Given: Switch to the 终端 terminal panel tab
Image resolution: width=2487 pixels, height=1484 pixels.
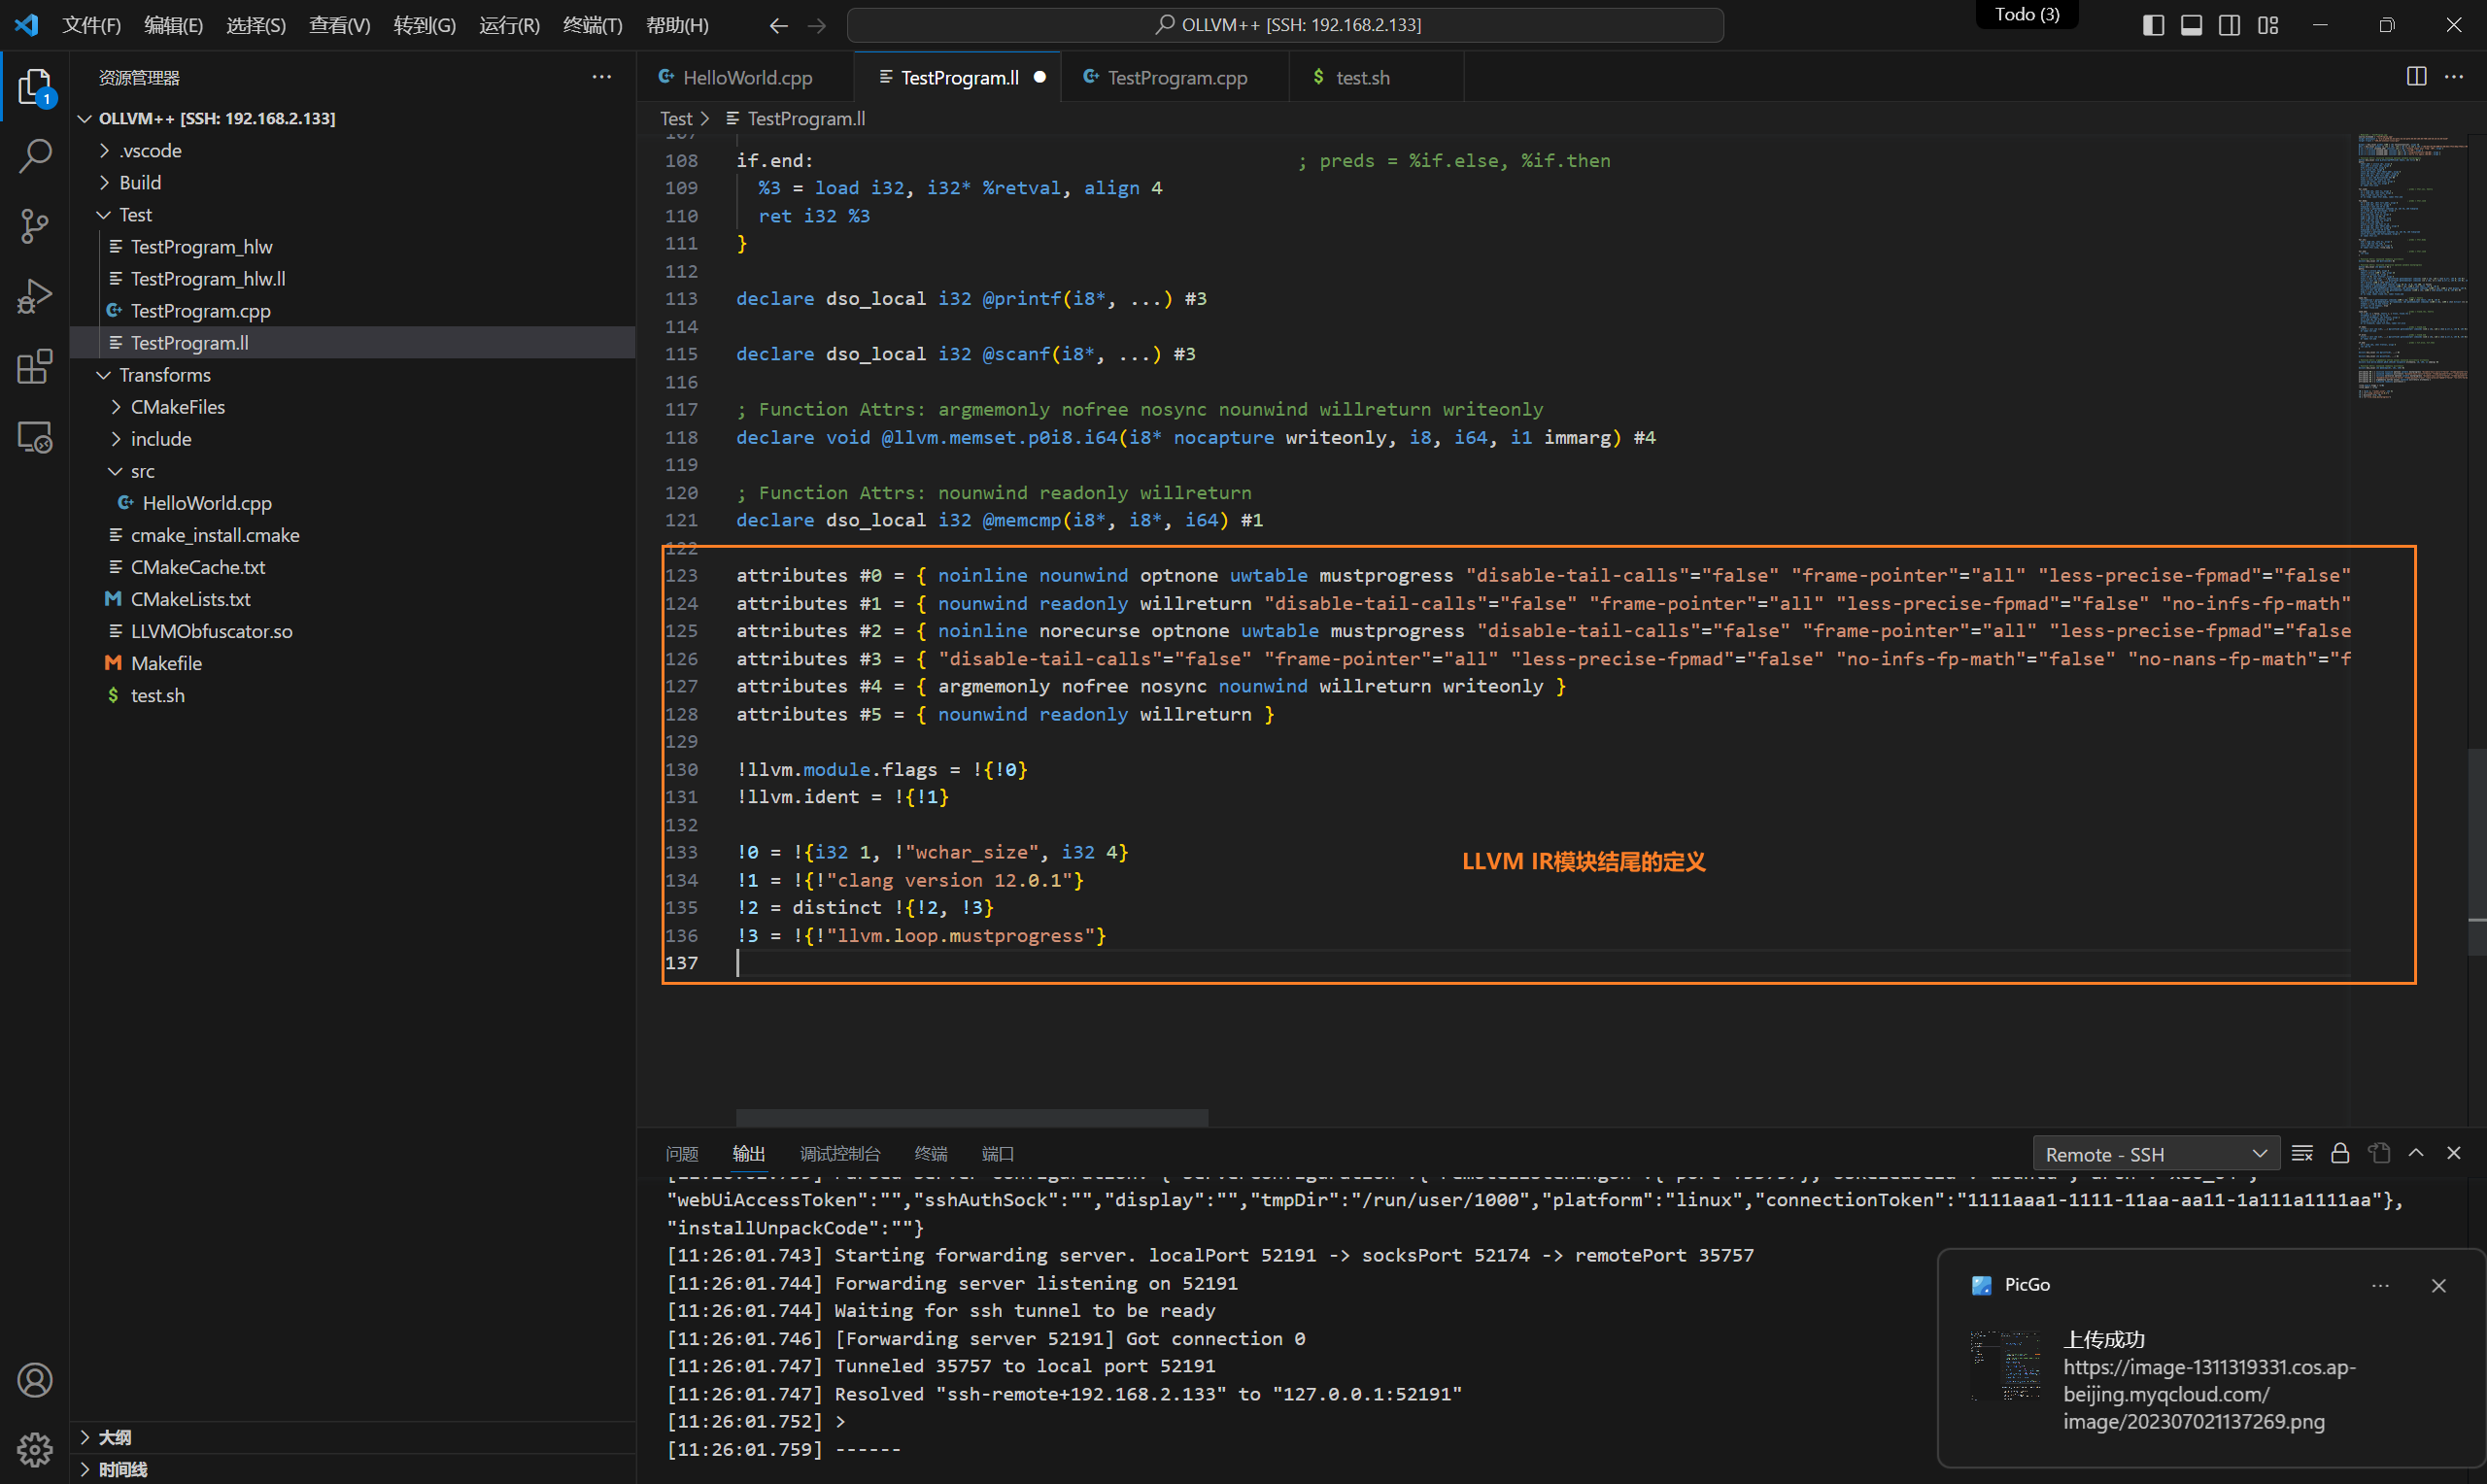Looking at the screenshot, I should pos(931,1153).
